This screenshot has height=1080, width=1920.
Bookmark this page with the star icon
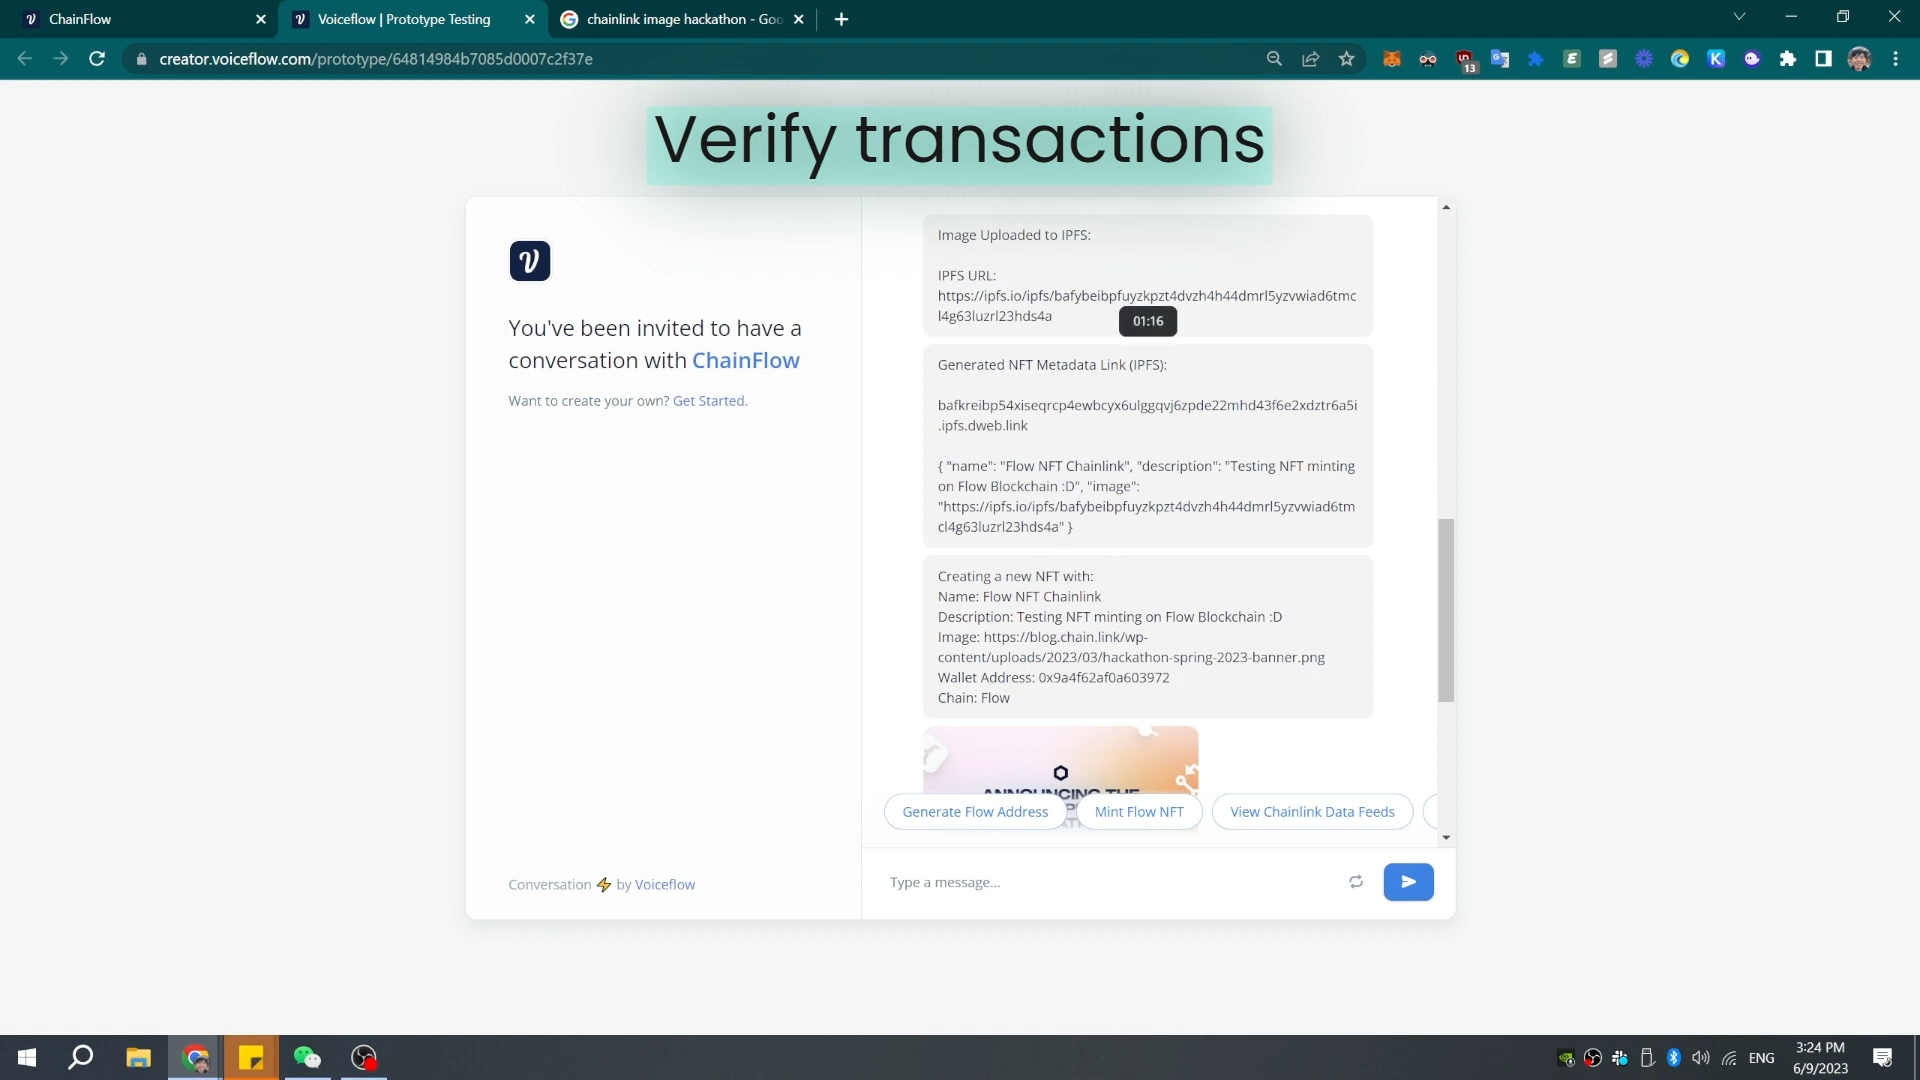pos(1346,59)
